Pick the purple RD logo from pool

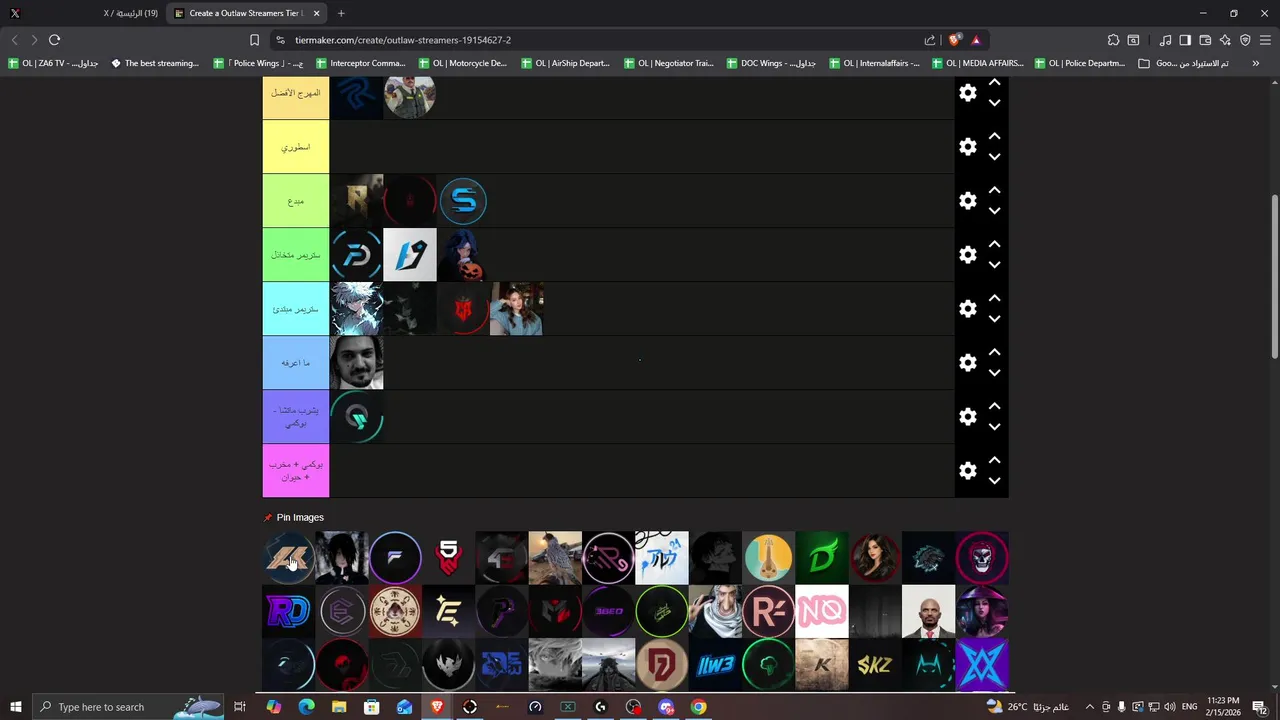coord(289,611)
